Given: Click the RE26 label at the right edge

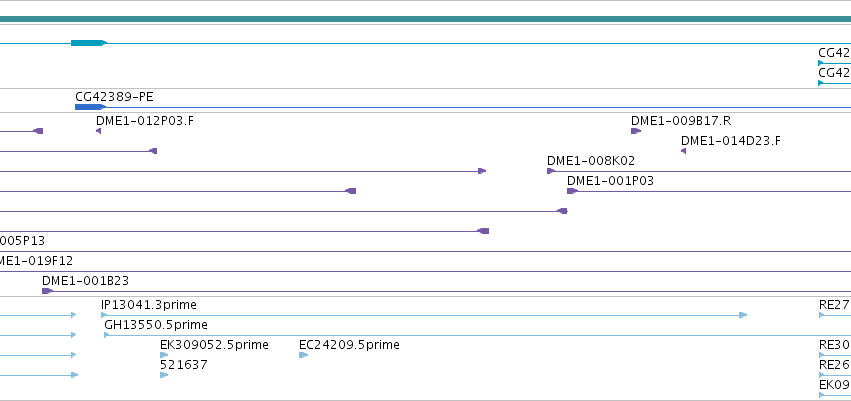Looking at the screenshot, I should 835,365.
